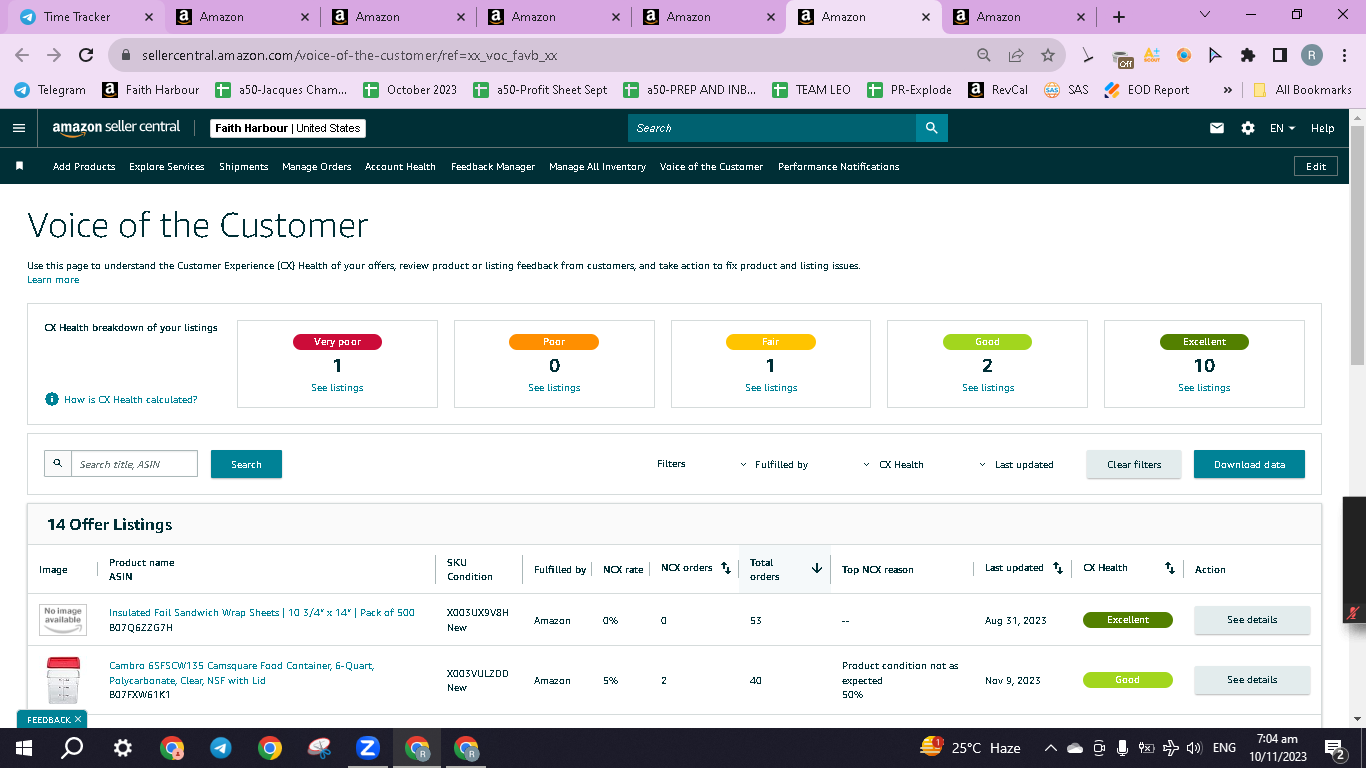Sort the table by Total orders
Image resolution: width=1366 pixels, height=768 pixels.
pyautogui.click(x=816, y=568)
